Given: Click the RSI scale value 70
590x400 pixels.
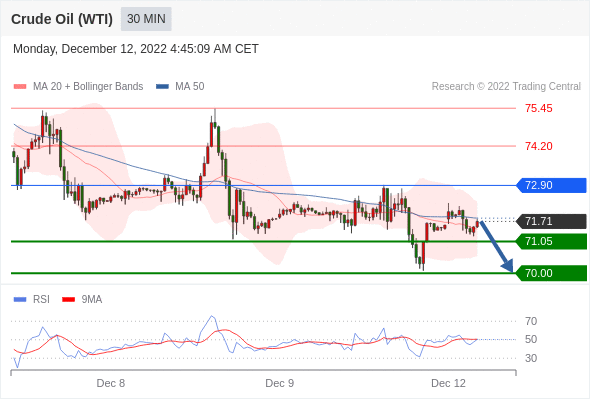Looking at the screenshot, I should [531, 321].
